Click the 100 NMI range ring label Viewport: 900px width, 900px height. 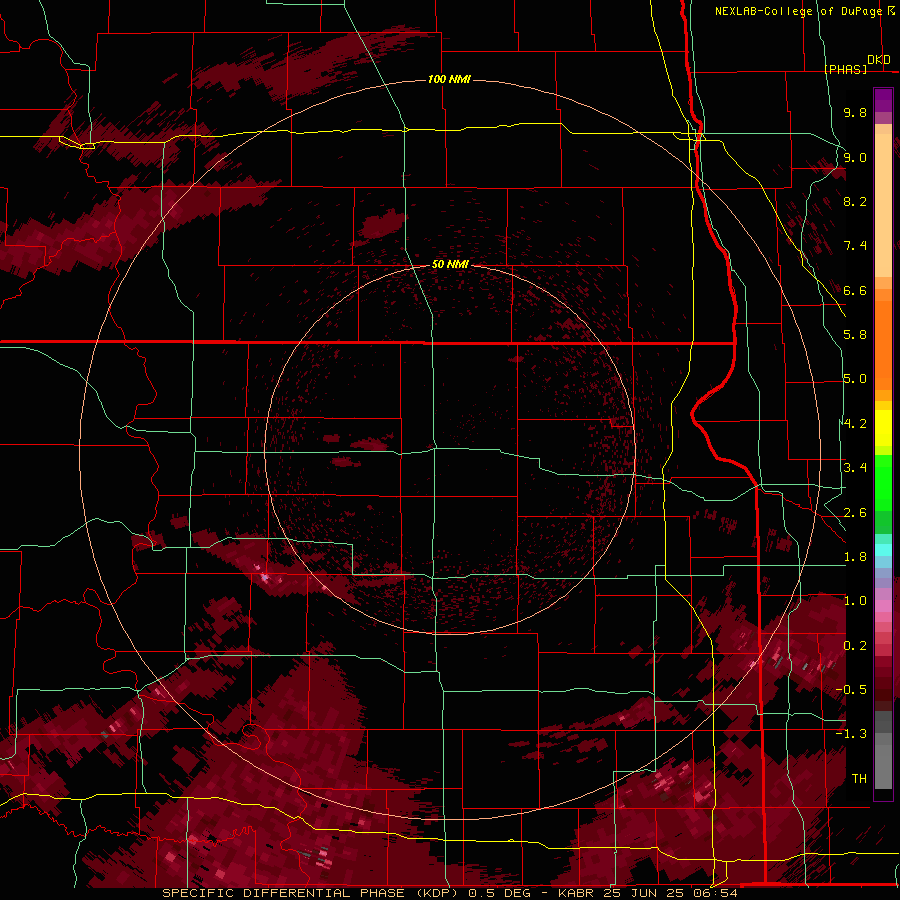449,79
